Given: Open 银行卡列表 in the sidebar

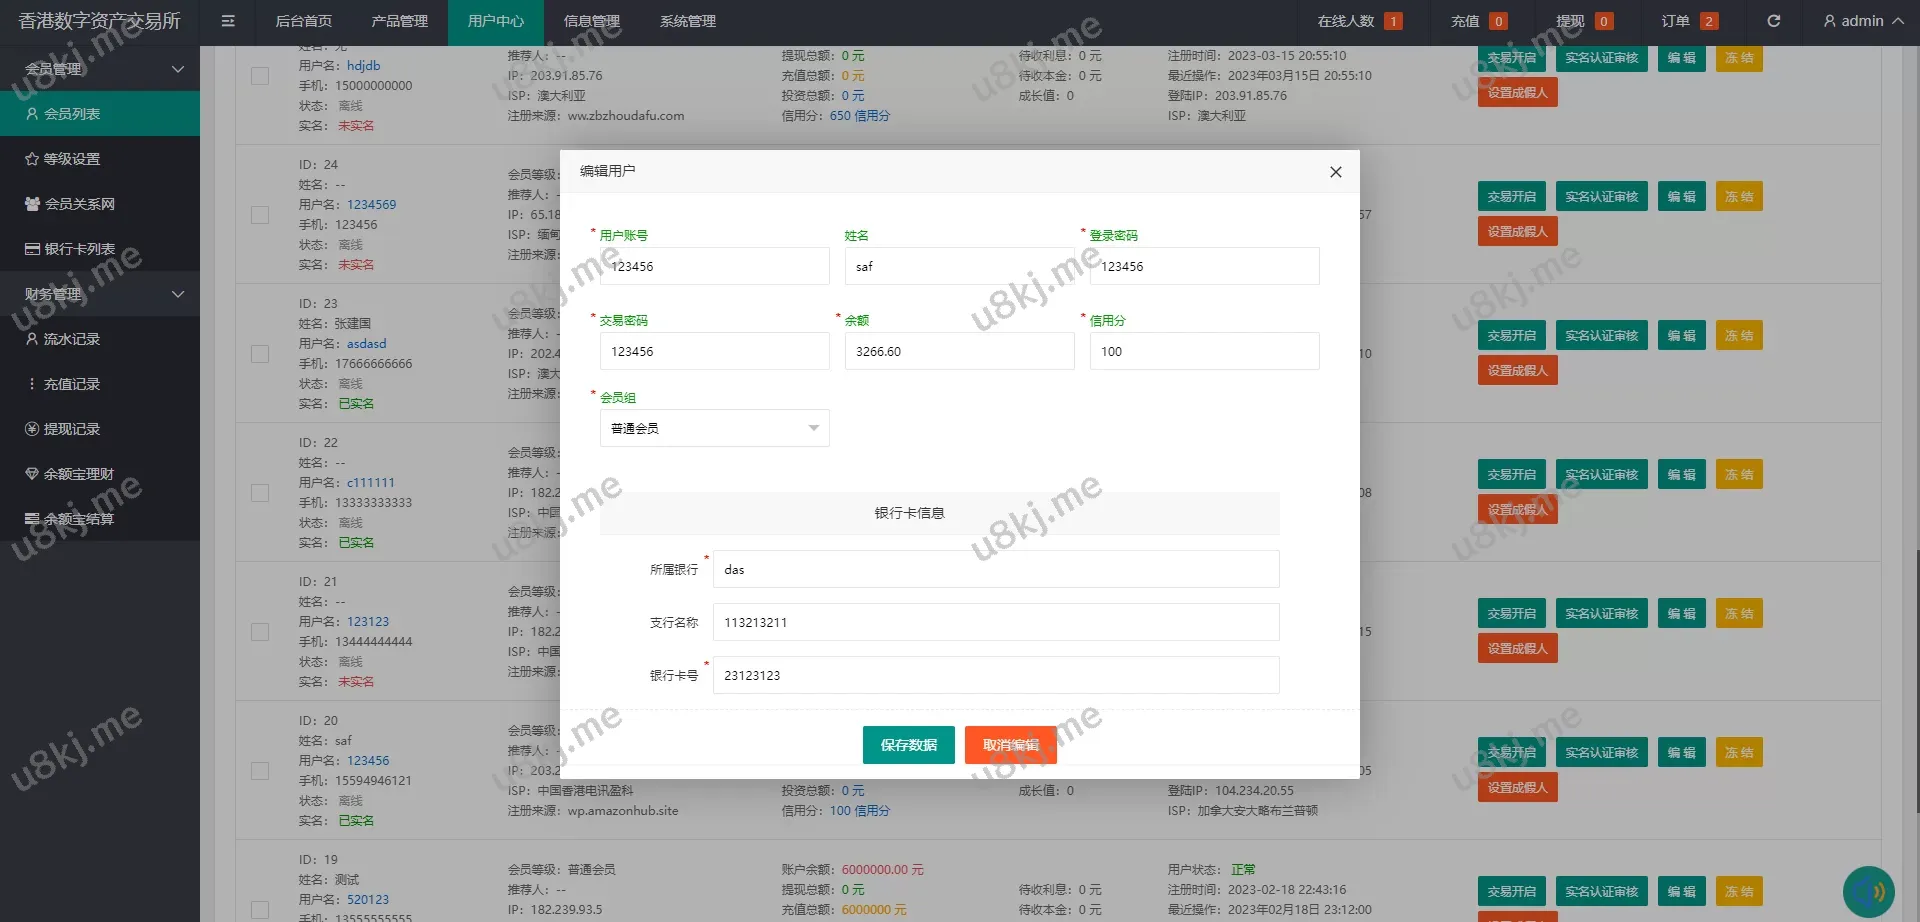Looking at the screenshot, I should 78,249.
